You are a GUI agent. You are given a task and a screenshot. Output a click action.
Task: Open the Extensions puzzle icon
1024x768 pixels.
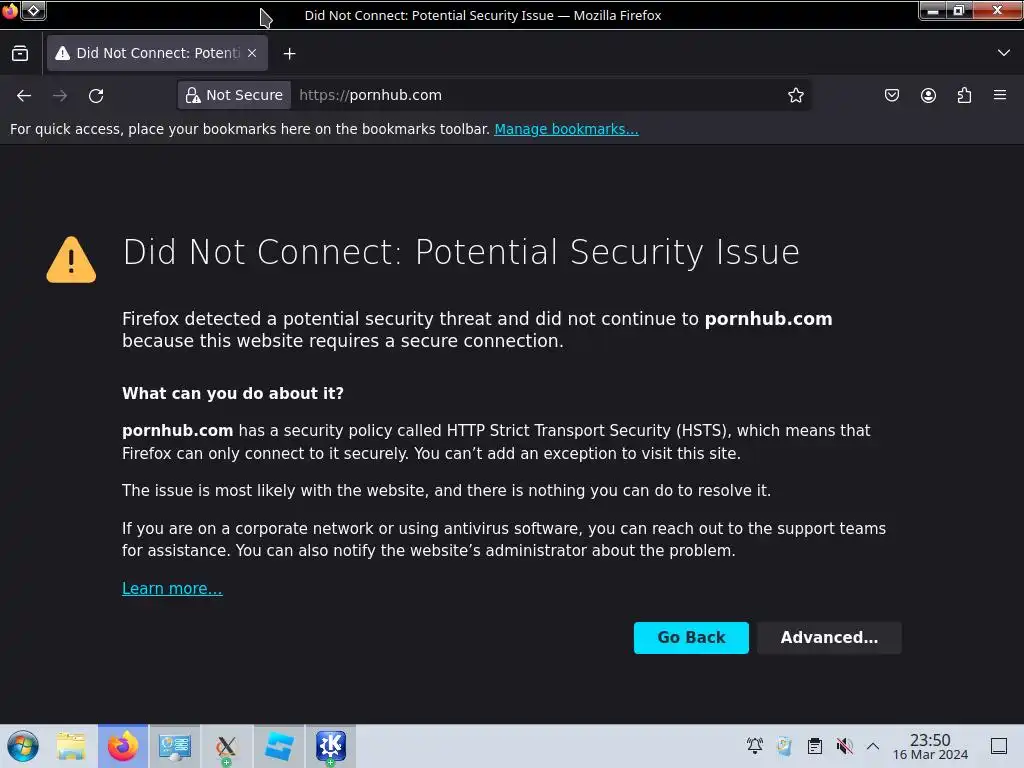pos(964,95)
